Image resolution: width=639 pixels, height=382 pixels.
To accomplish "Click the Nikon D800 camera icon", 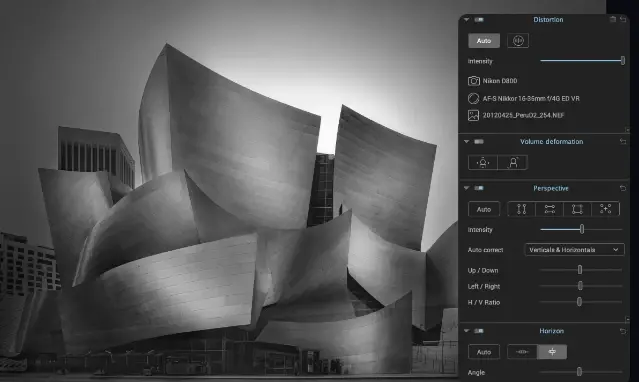I will click(474, 81).
